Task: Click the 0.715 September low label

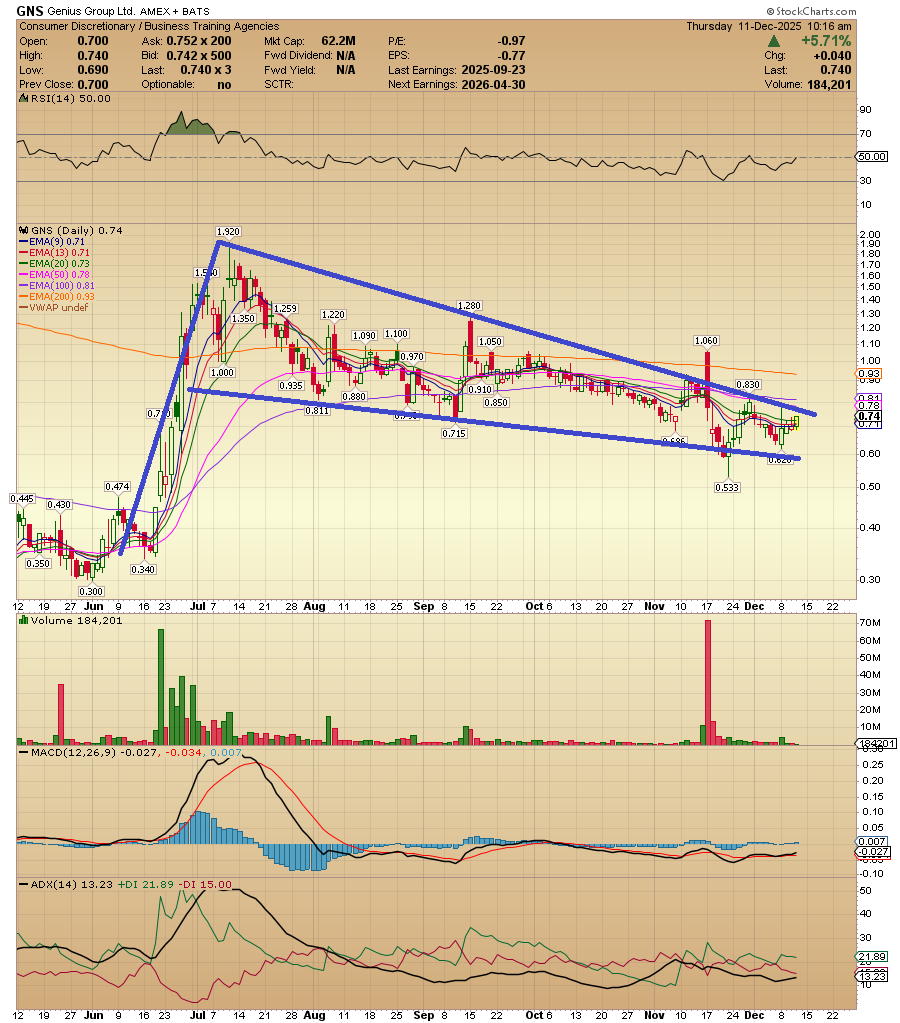Action: click(x=454, y=433)
